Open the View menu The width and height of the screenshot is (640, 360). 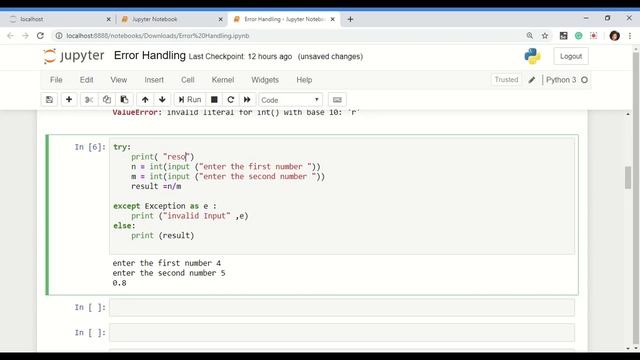118,80
